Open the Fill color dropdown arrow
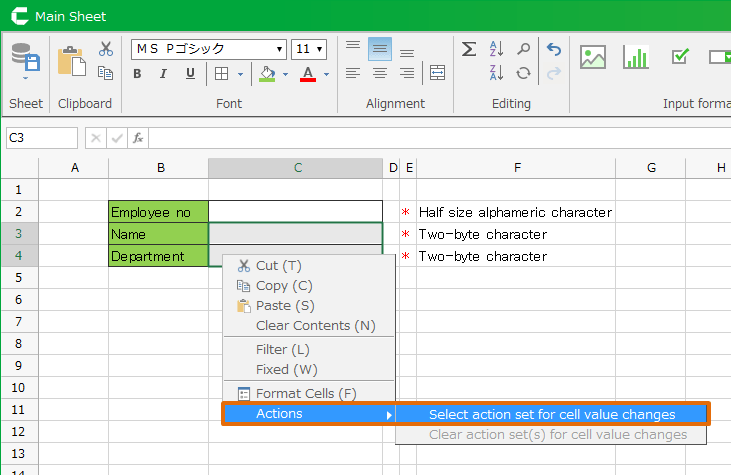The image size is (731, 475). point(285,74)
